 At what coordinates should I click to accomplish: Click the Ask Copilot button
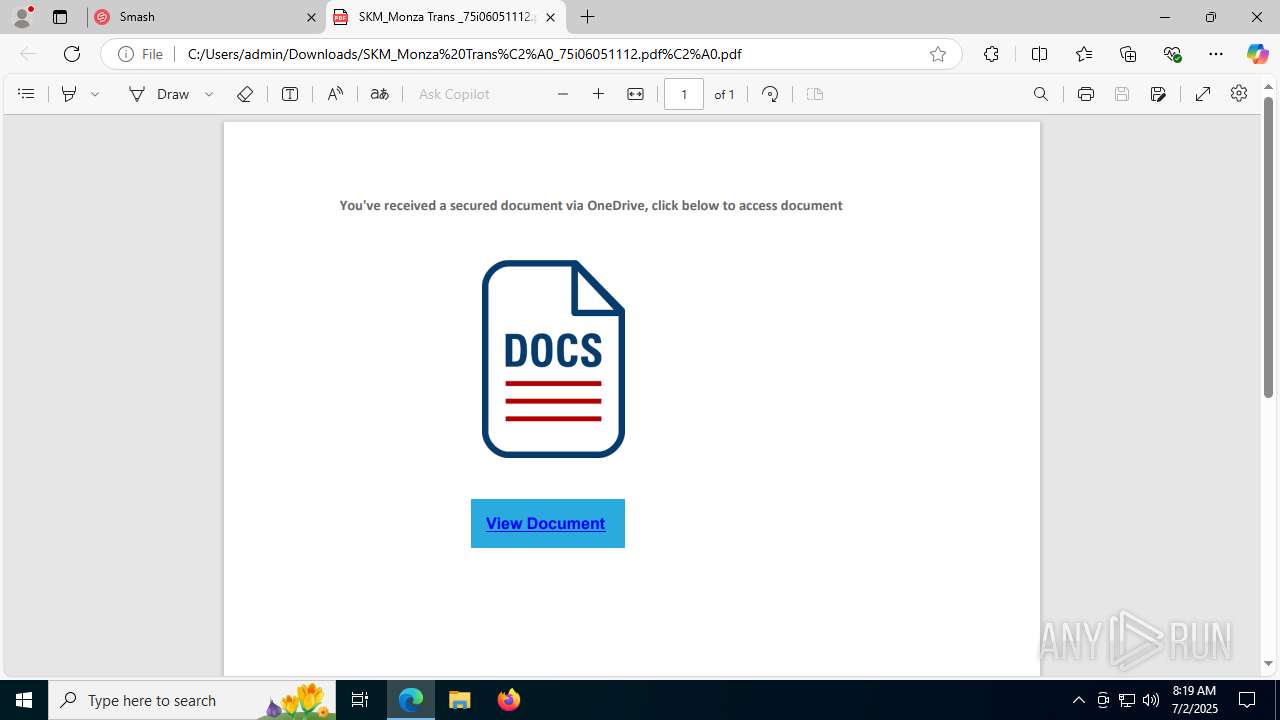coord(454,94)
